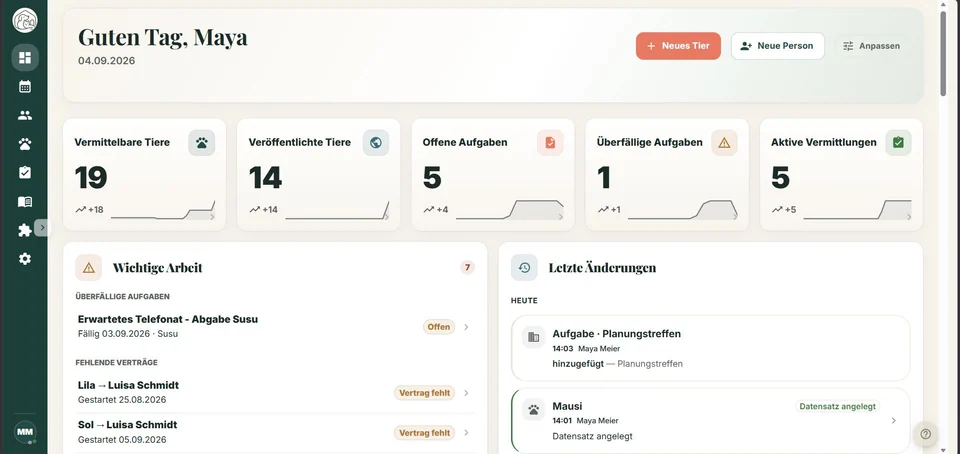The image size is (960, 454).
Task: Click the document icon on Offene Aufgaben
Action: pos(550,143)
